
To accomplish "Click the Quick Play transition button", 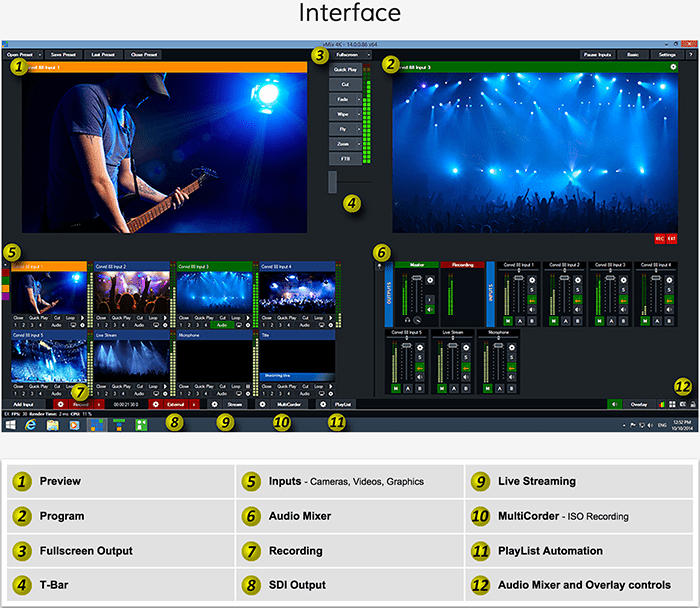I will click(346, 70).
